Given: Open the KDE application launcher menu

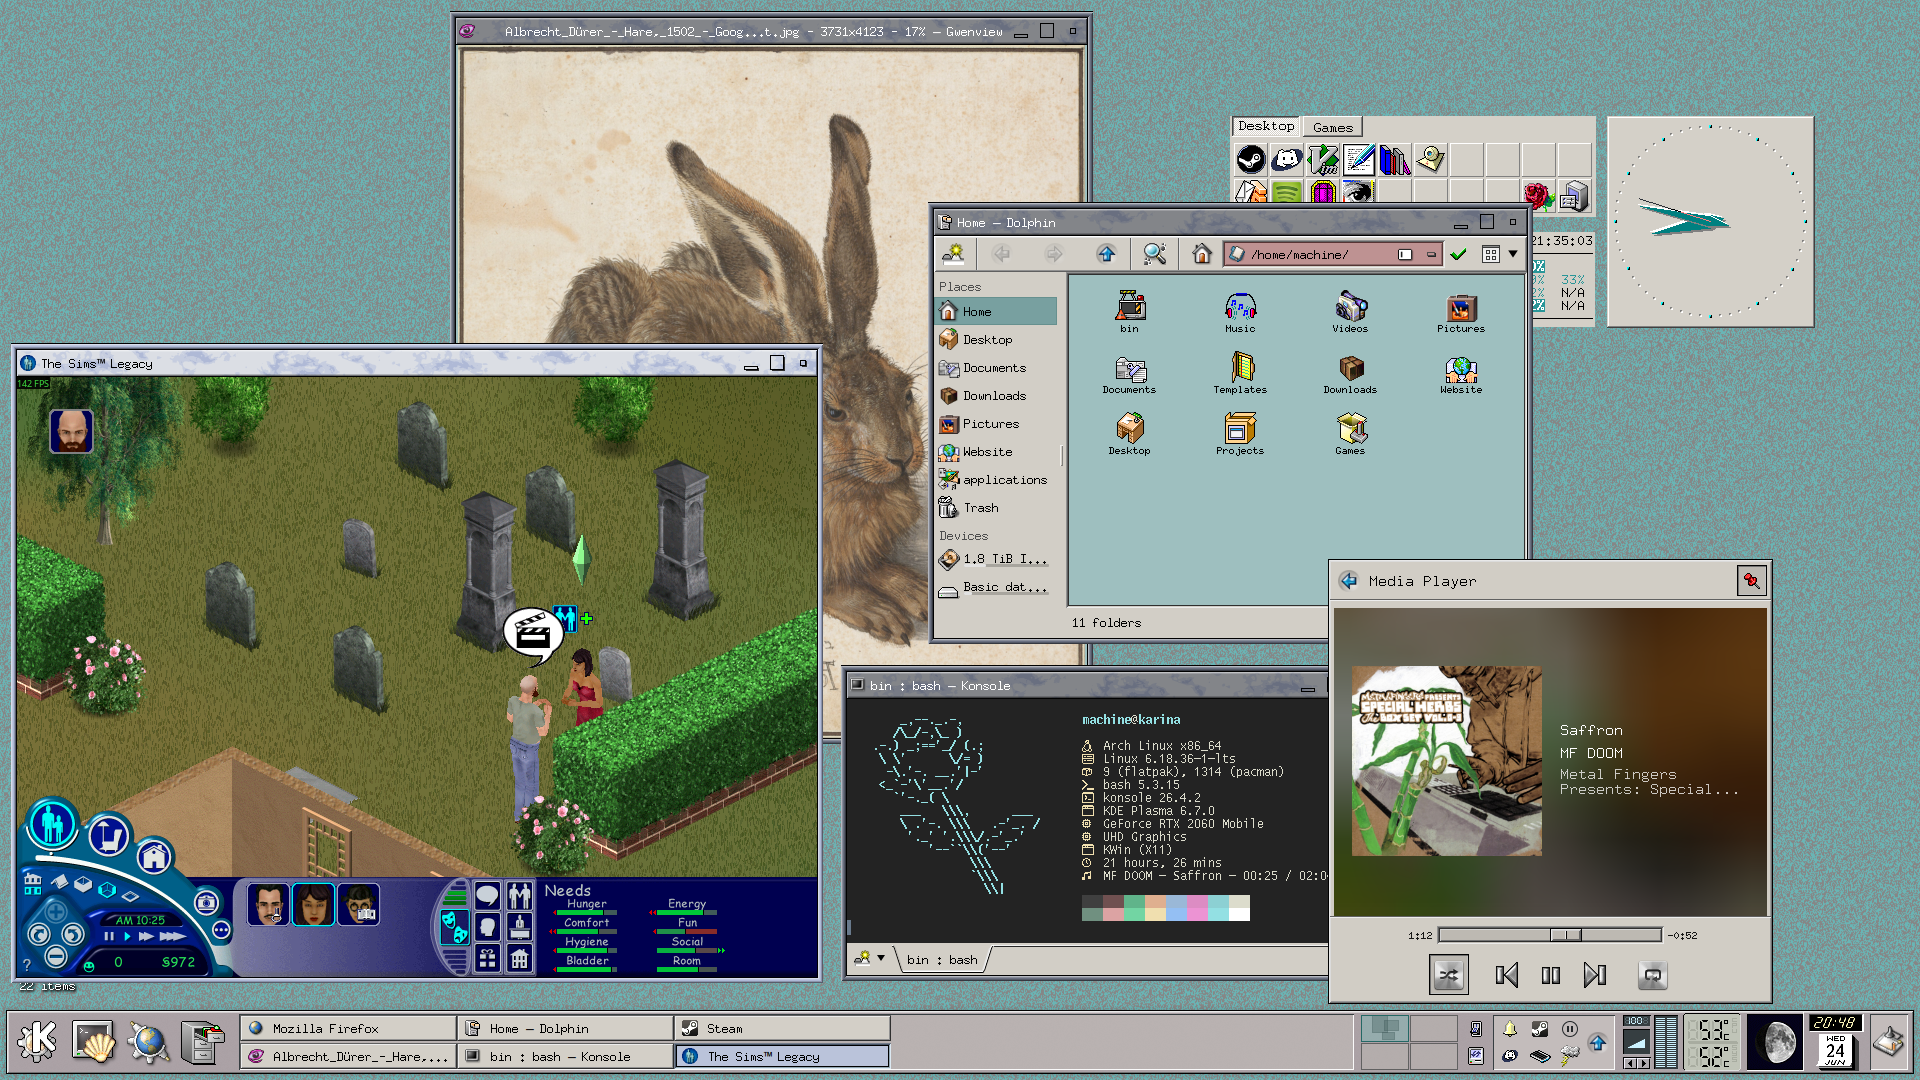Looking at the screenshot, I should pyautogui.click(x=37, y=1040).
